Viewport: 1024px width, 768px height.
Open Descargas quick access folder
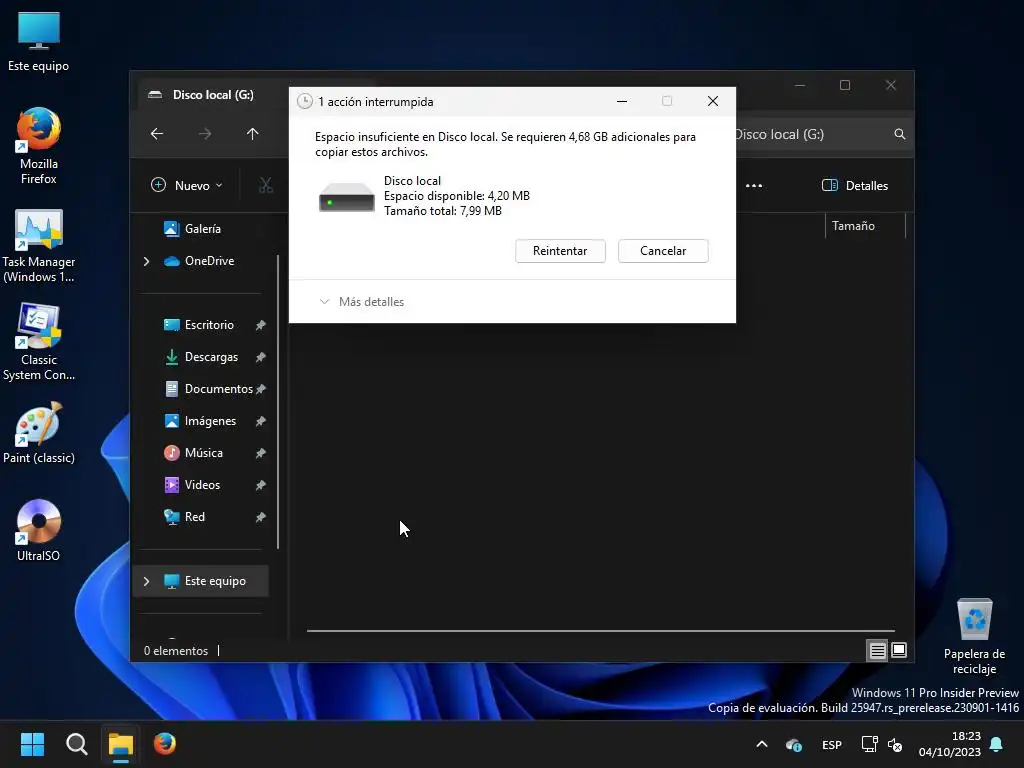pos(200,357)
